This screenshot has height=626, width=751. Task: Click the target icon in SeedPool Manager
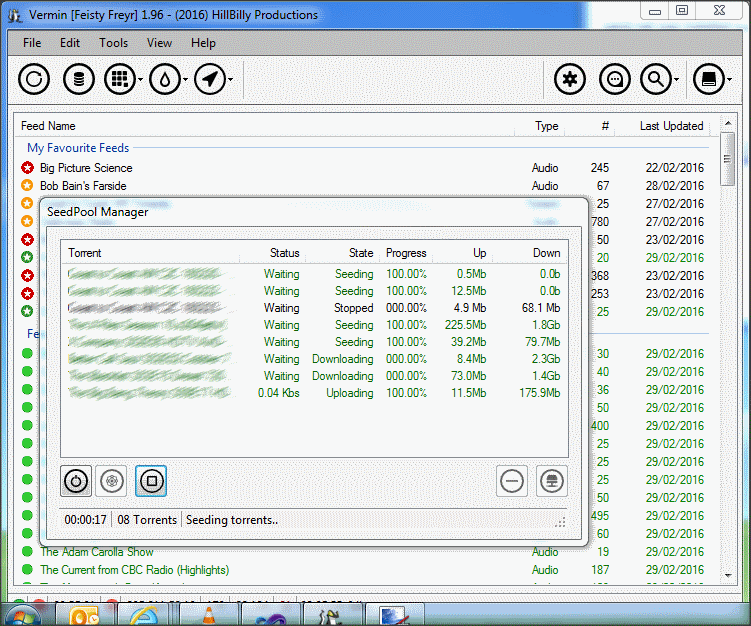111,481
